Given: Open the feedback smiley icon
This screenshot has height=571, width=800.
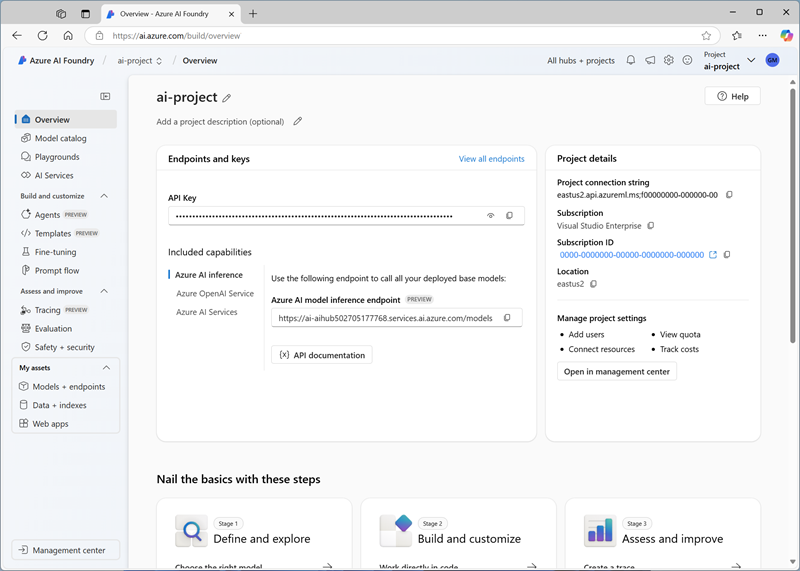Looking at the screenshot, I should click(687, 61).
